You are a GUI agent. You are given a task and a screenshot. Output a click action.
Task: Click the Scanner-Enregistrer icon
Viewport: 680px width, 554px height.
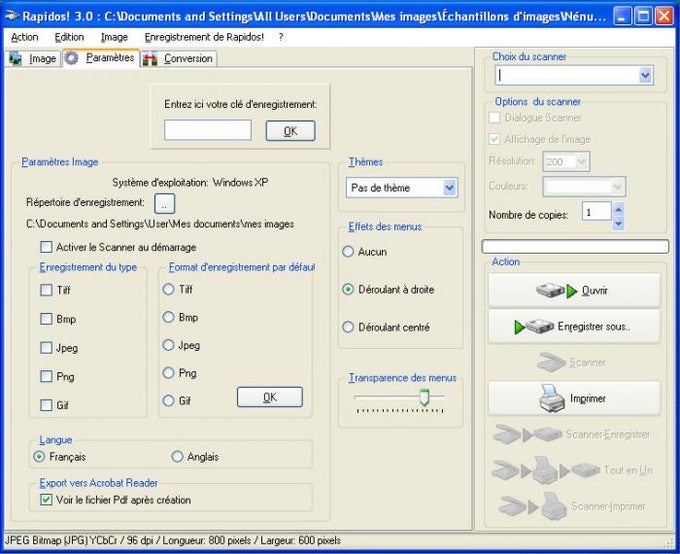[x=528, y=434]
